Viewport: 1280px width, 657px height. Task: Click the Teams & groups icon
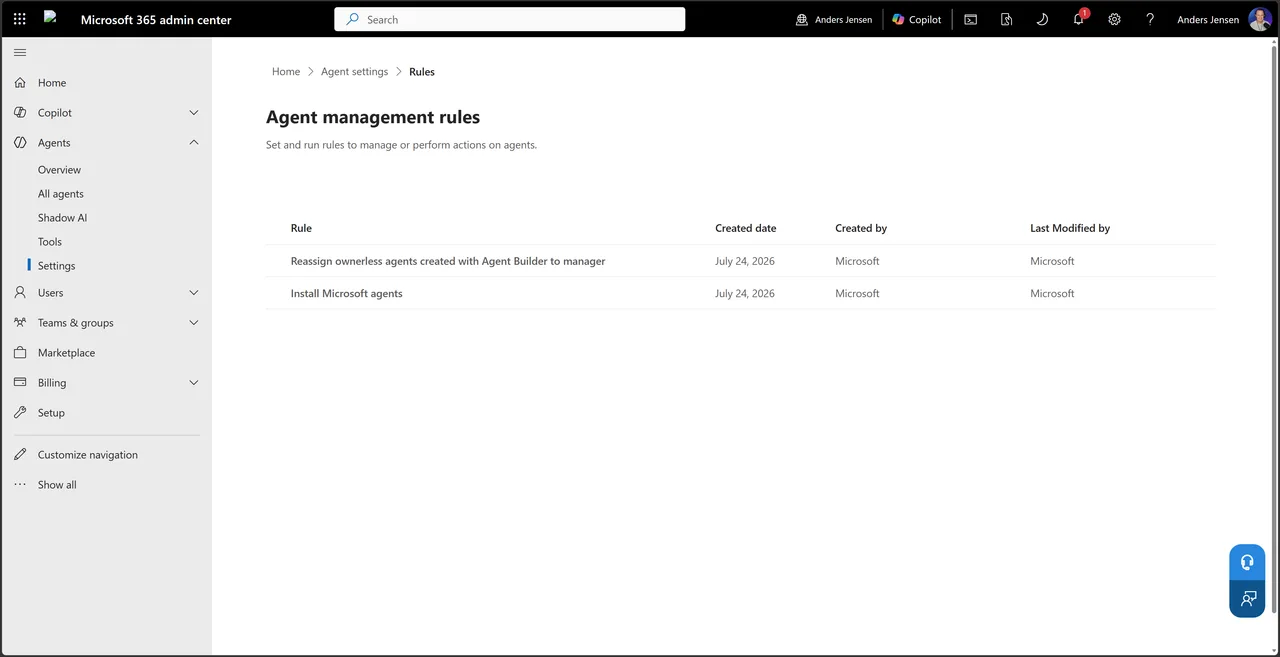[x=20, y=323]
